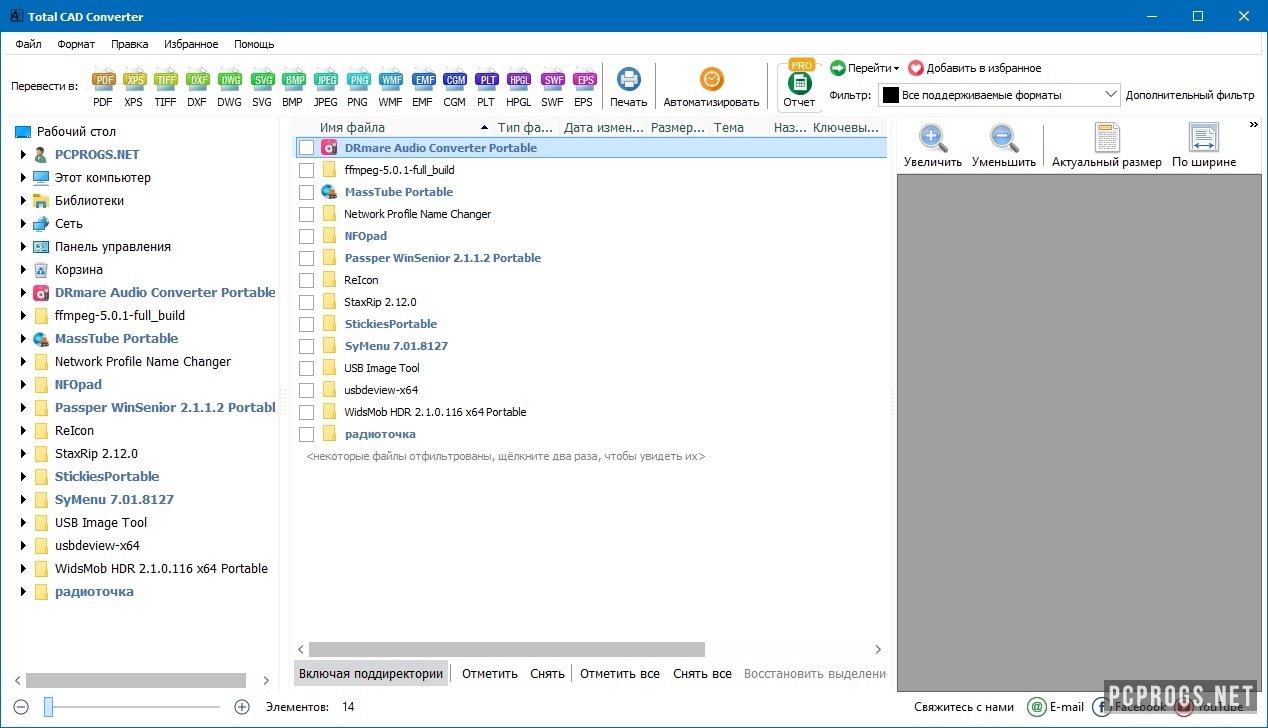Convert to PLT icon
This screenshot has width=1268, height=728.
[x=486, y=88]
